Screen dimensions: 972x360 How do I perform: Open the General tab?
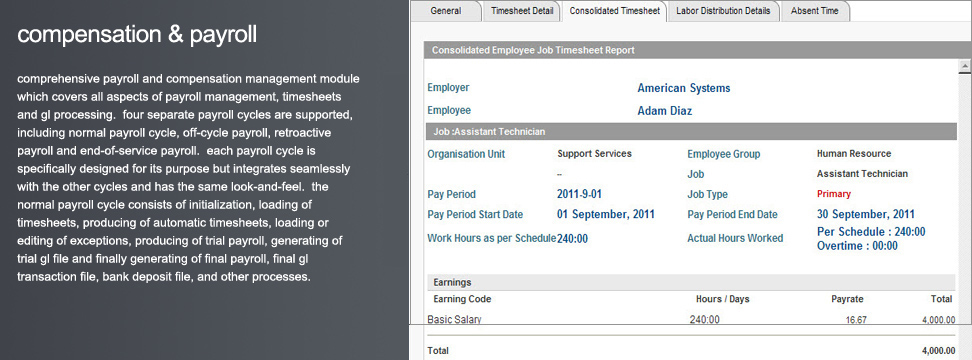(x=445, y=11)
